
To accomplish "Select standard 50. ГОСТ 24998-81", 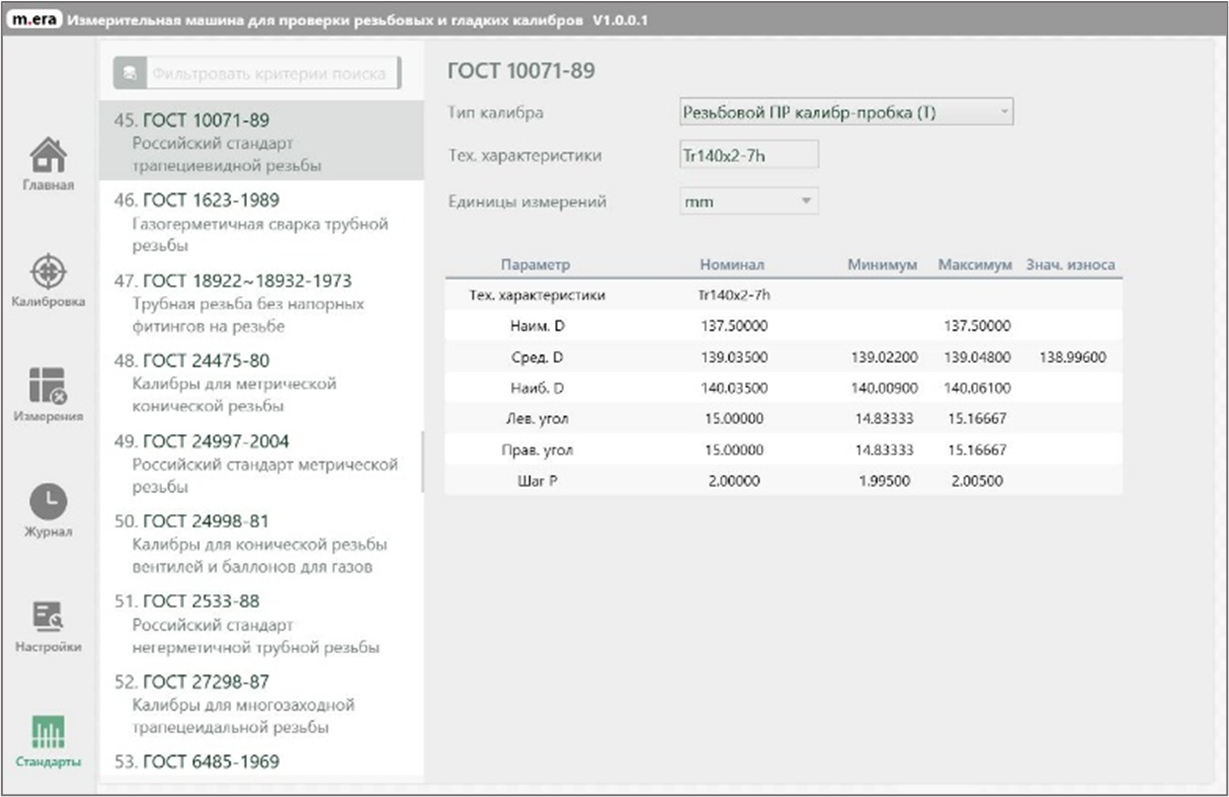I will click(x=262, y=543).
